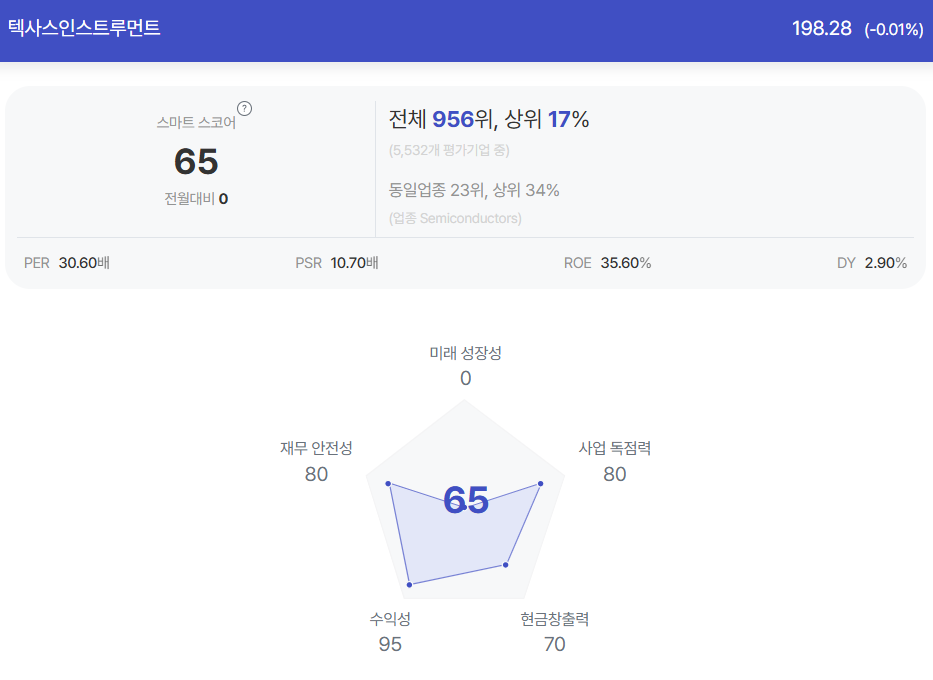The image size is (933, 680).
Task: Click the 상위 17% percentile text
Action: pyautogui.click(x=546, y=119)
